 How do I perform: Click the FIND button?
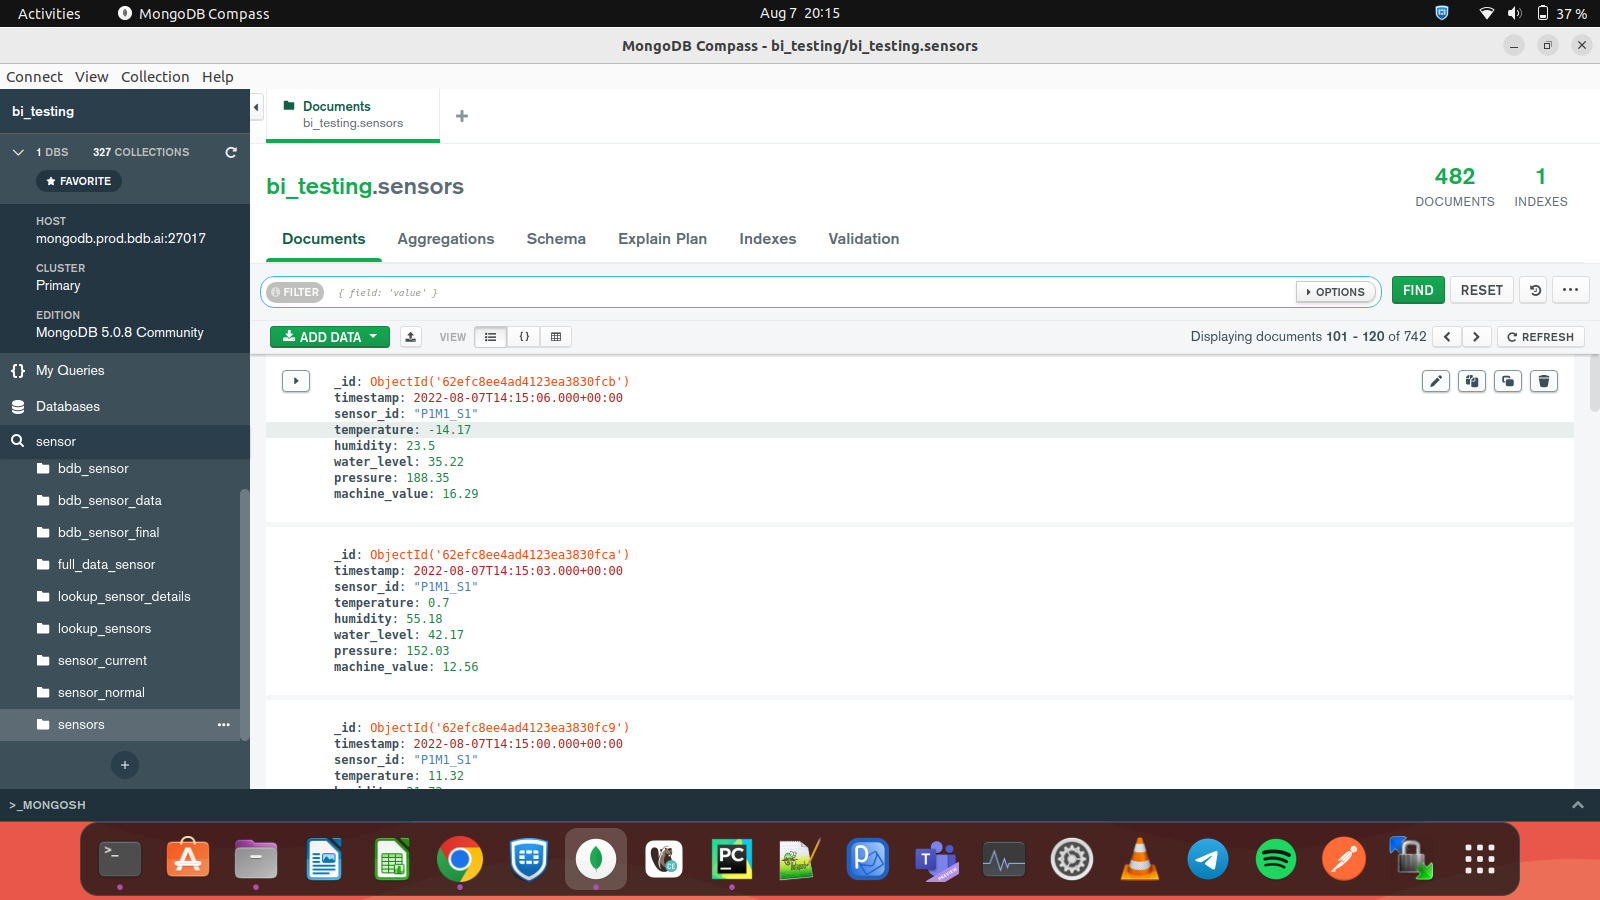point(1418,290)
